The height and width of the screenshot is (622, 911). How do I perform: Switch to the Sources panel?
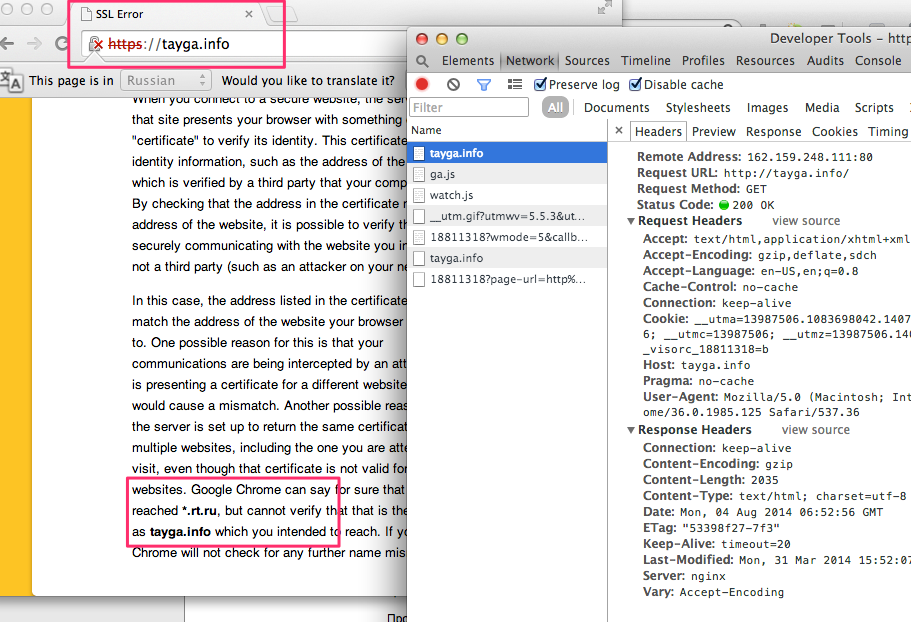[x=587, y=60]
